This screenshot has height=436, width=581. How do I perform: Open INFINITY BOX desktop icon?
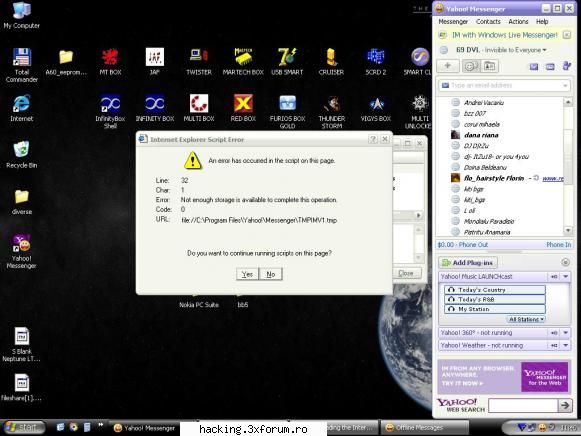tap(155, 108)
